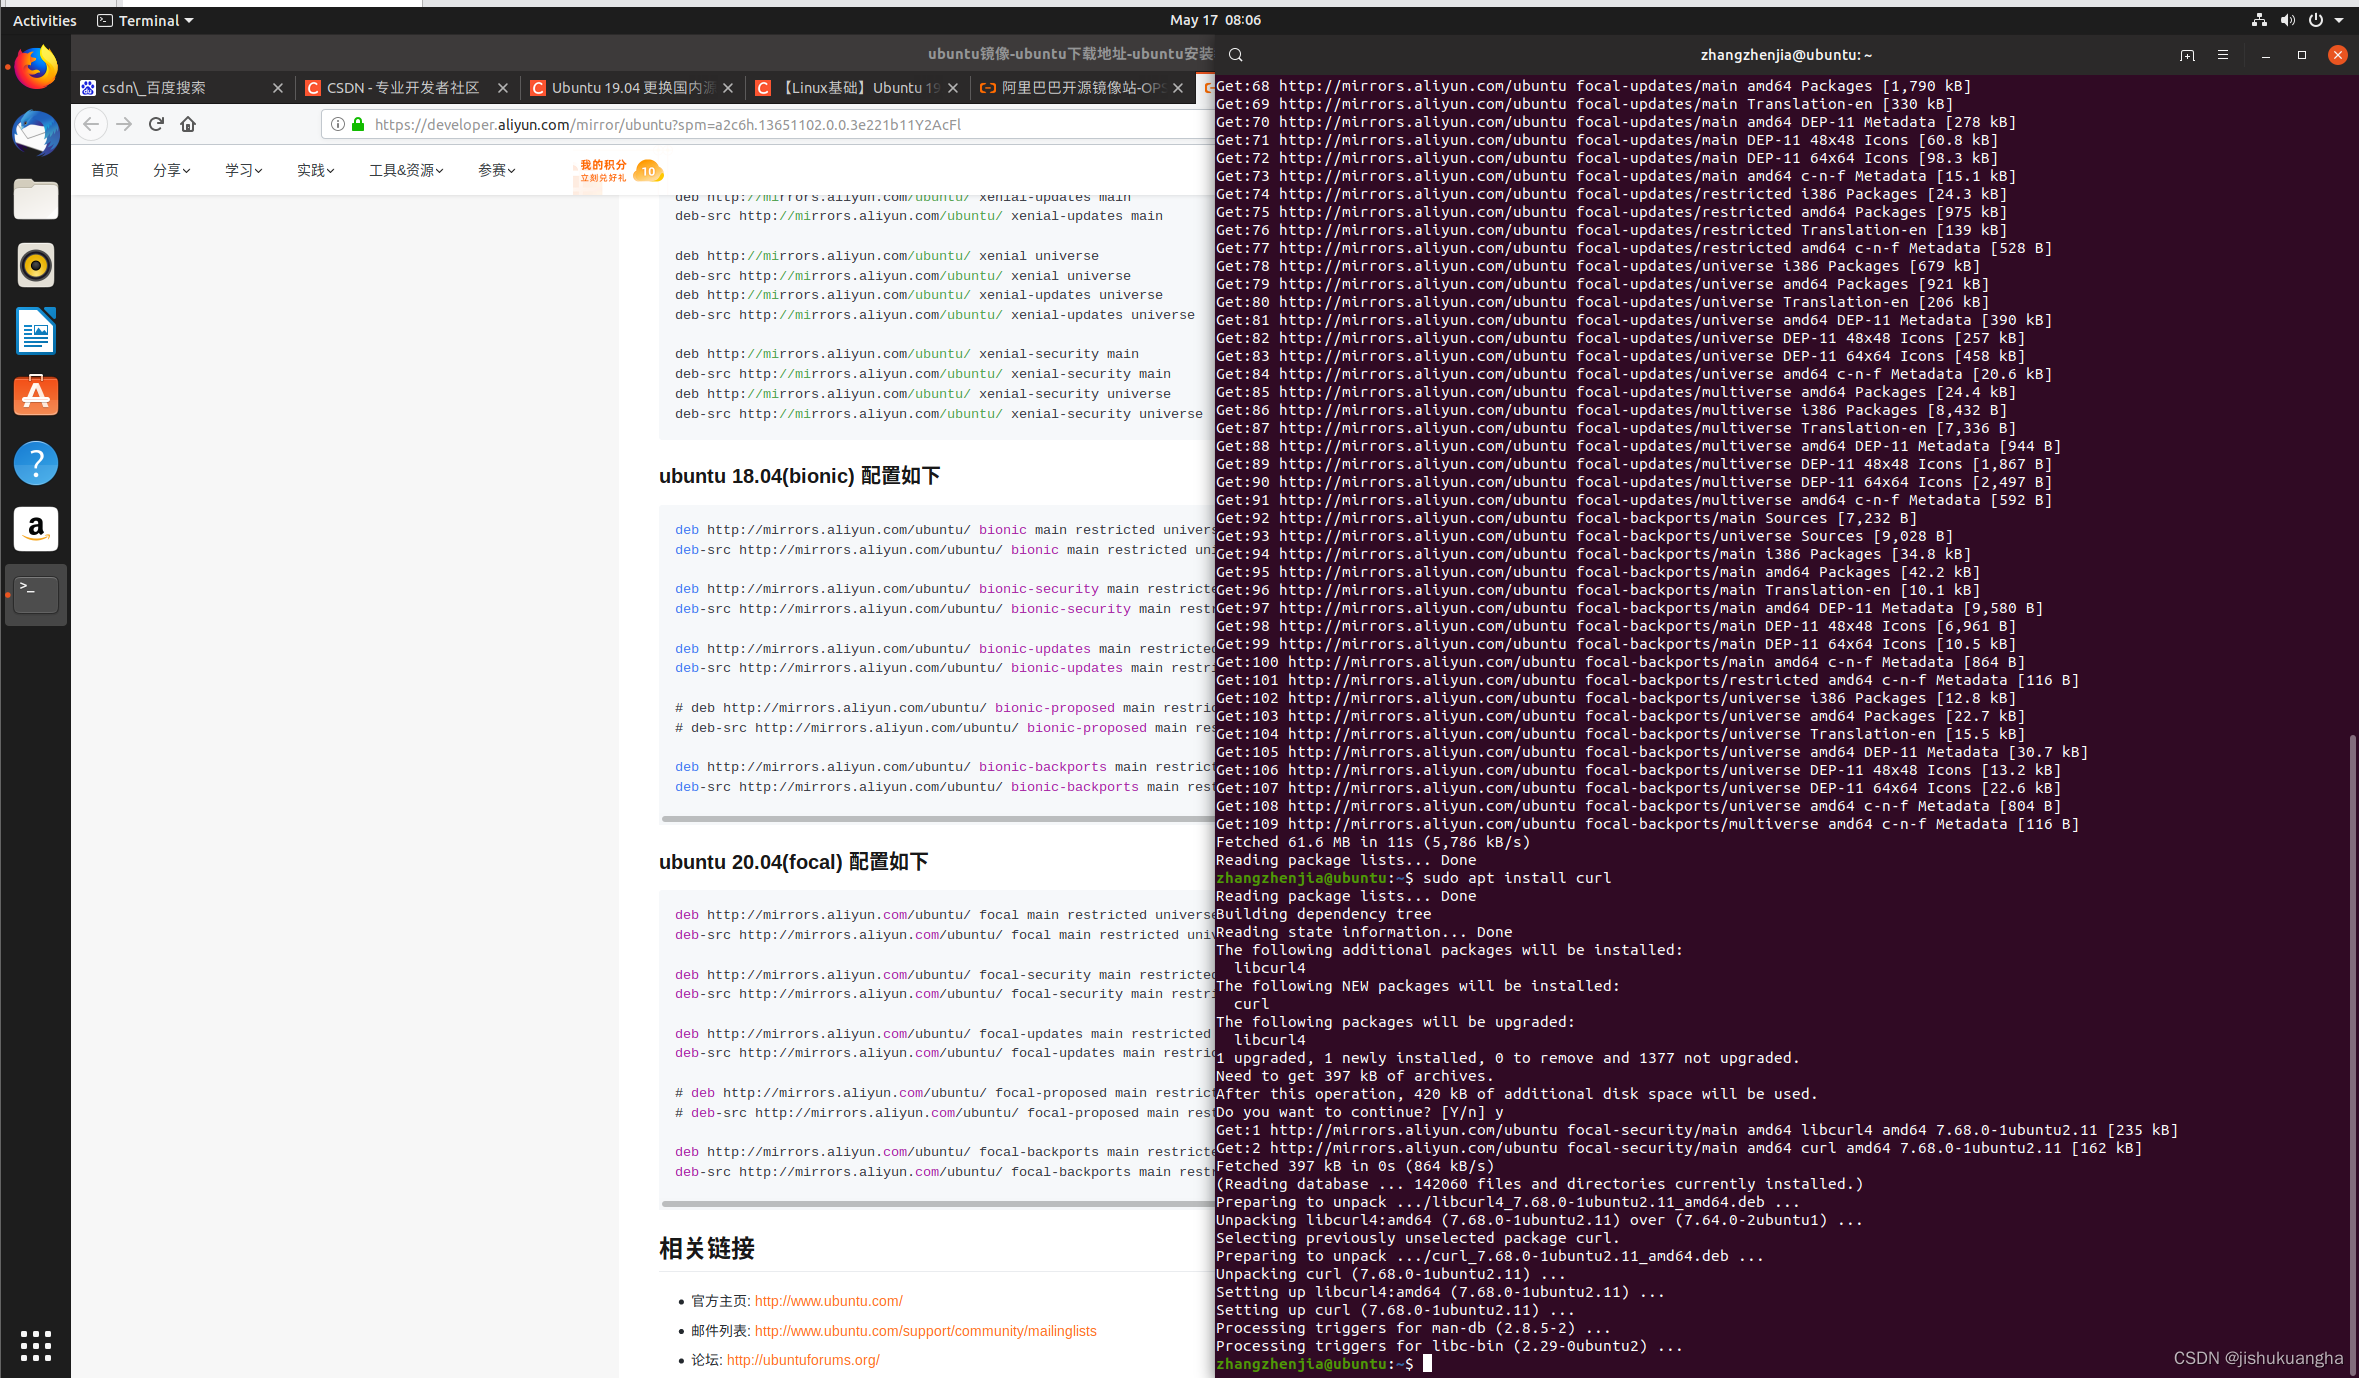Viewport: 2359px width, 1378px height.
Task: Open network status icon in top bar
Action: click(x=2259, y=20)
